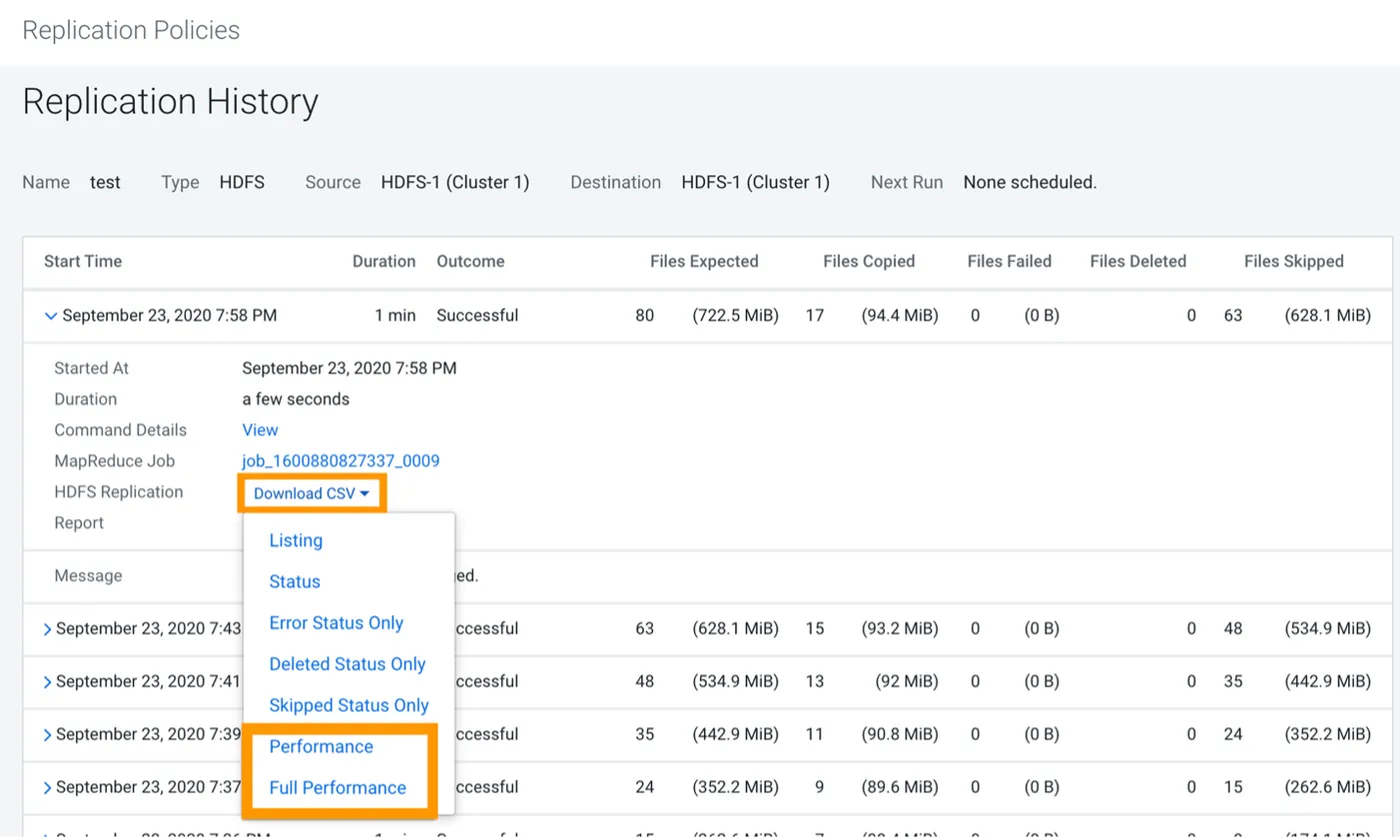1400x840 pixels.
Task: Click the Type value HDFS
Action: pyautogui.click(x=242, y=182)
